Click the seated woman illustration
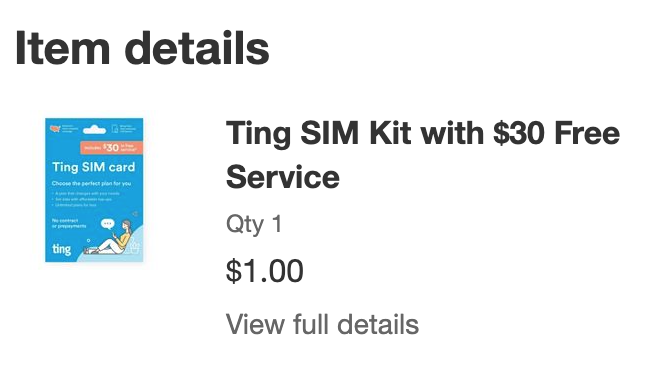Image resolution: width=672 pixels, height=392 pixels. tap(109, 238)
